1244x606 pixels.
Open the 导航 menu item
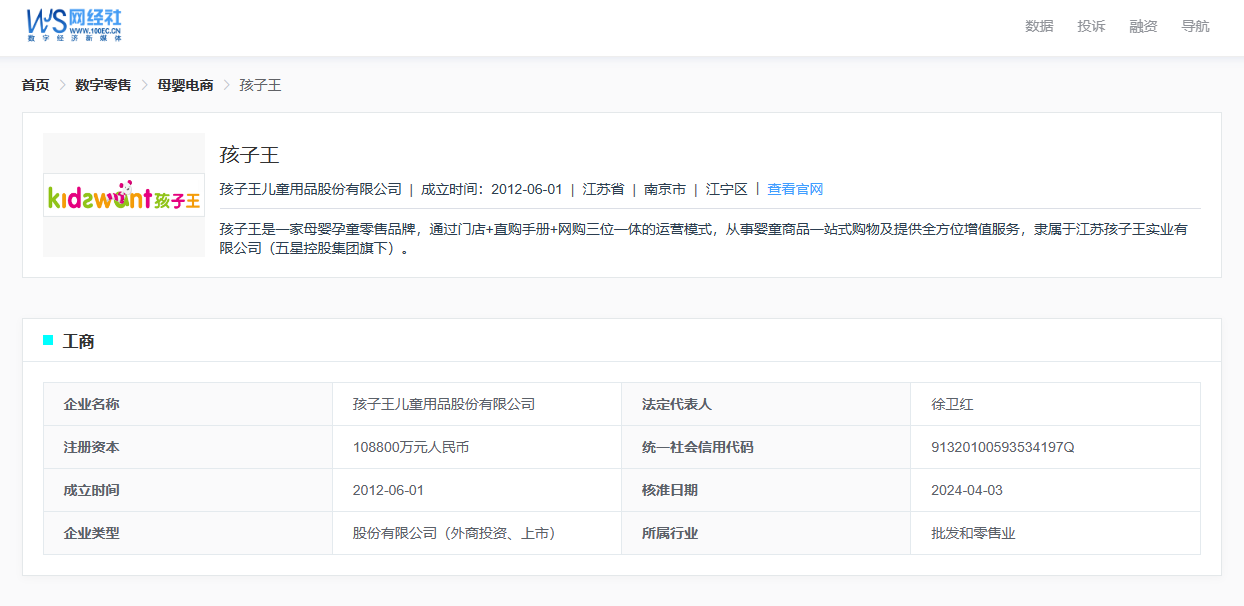[1195, 26]
